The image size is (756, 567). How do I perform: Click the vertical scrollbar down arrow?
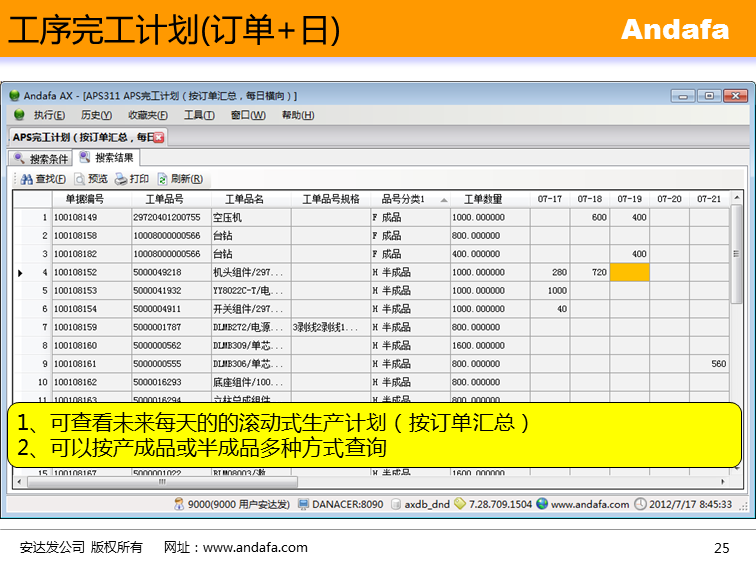pyautogui.click(x=737, y=469)
